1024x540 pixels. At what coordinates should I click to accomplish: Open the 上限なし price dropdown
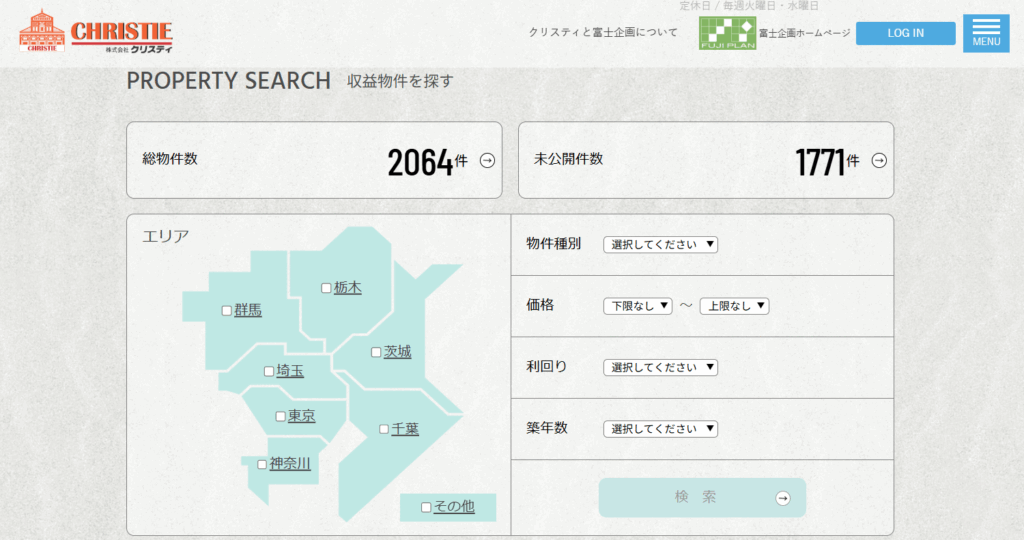[734, 306]
